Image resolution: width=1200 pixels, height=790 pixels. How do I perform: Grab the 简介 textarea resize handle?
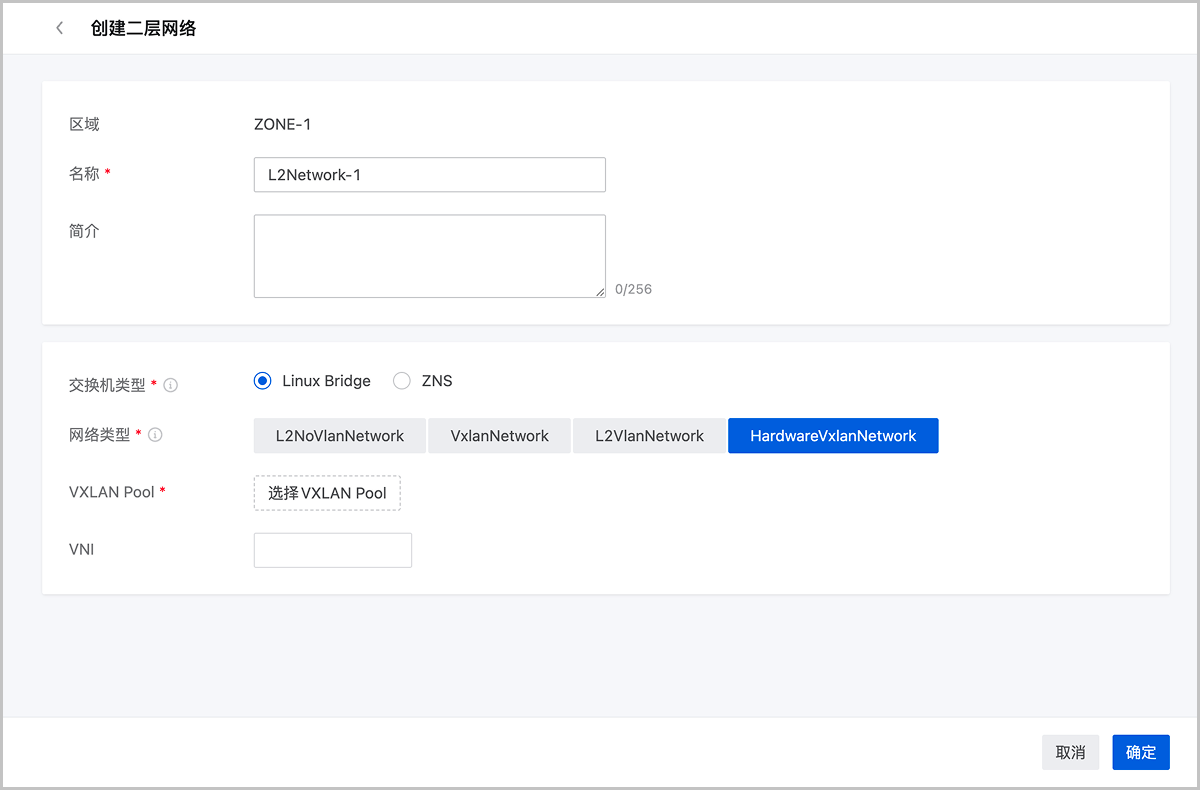(600, 292)
